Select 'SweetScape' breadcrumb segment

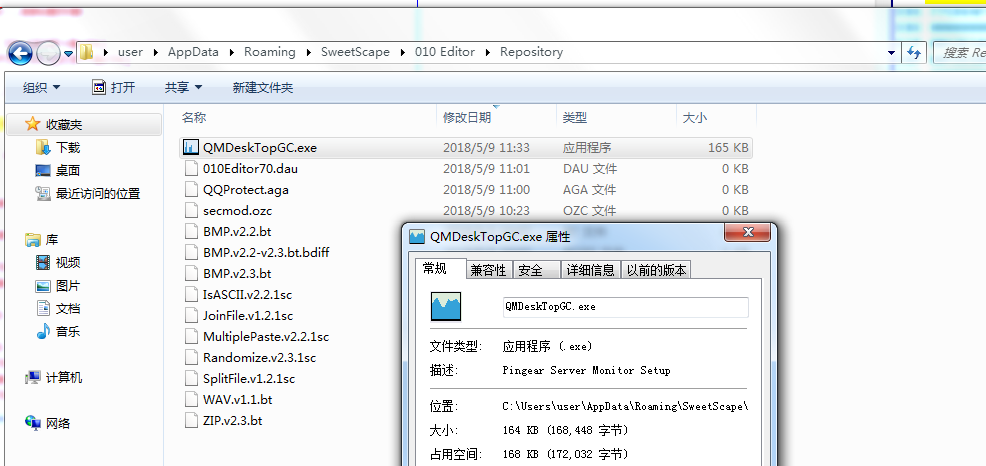(355, 52)
